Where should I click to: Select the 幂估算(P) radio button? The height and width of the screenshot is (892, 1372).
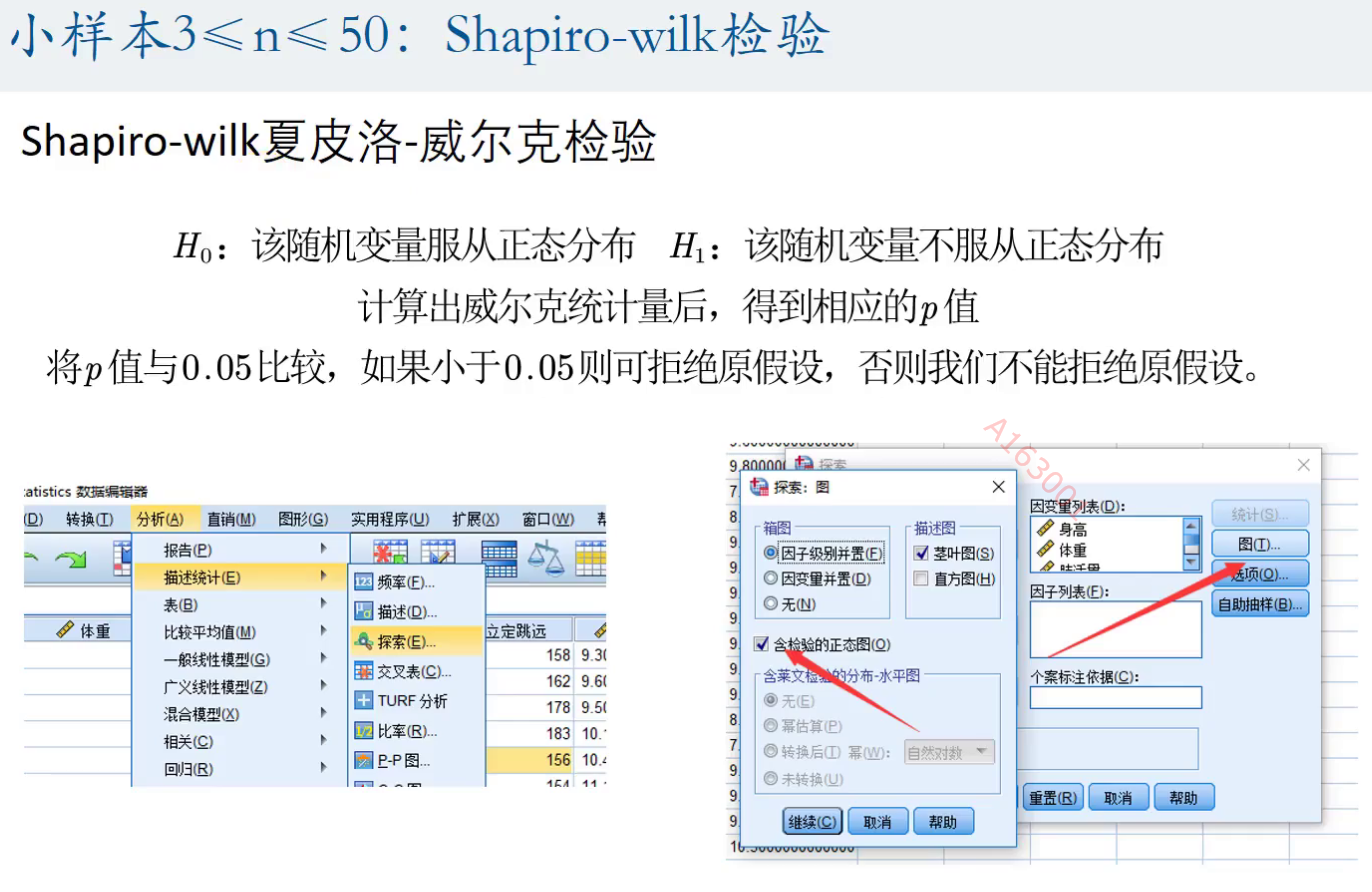[x=770, y=726]
